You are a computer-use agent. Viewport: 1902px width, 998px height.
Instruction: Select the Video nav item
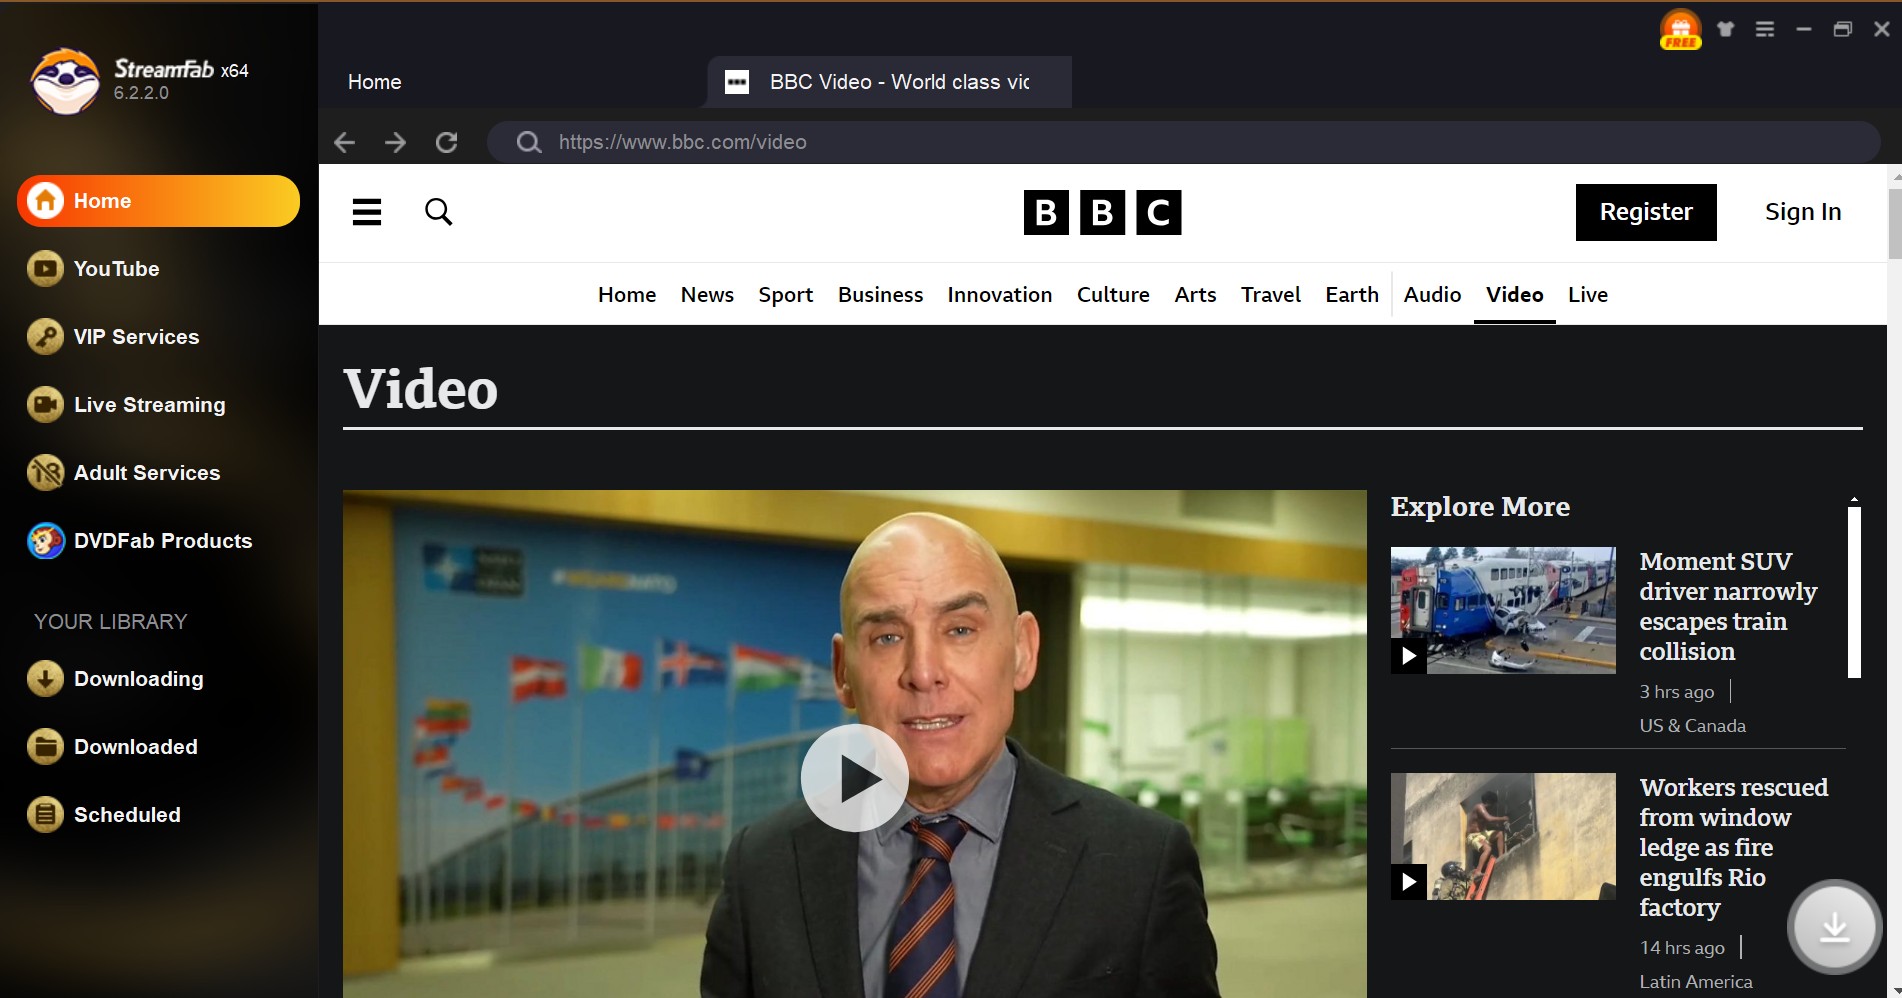point(1514,295)
